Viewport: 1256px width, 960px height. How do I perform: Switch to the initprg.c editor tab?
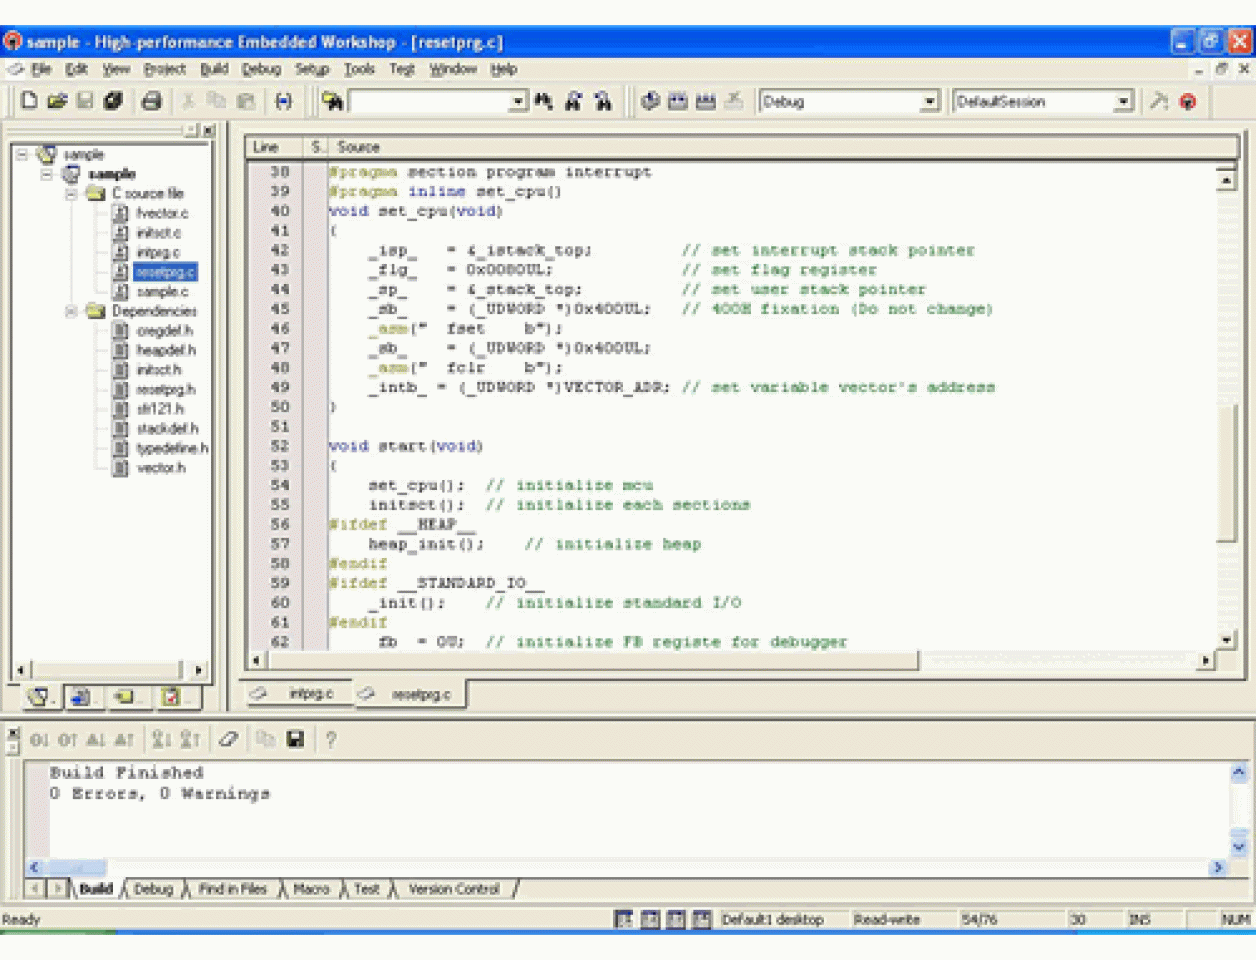click(x=310, y=692)
